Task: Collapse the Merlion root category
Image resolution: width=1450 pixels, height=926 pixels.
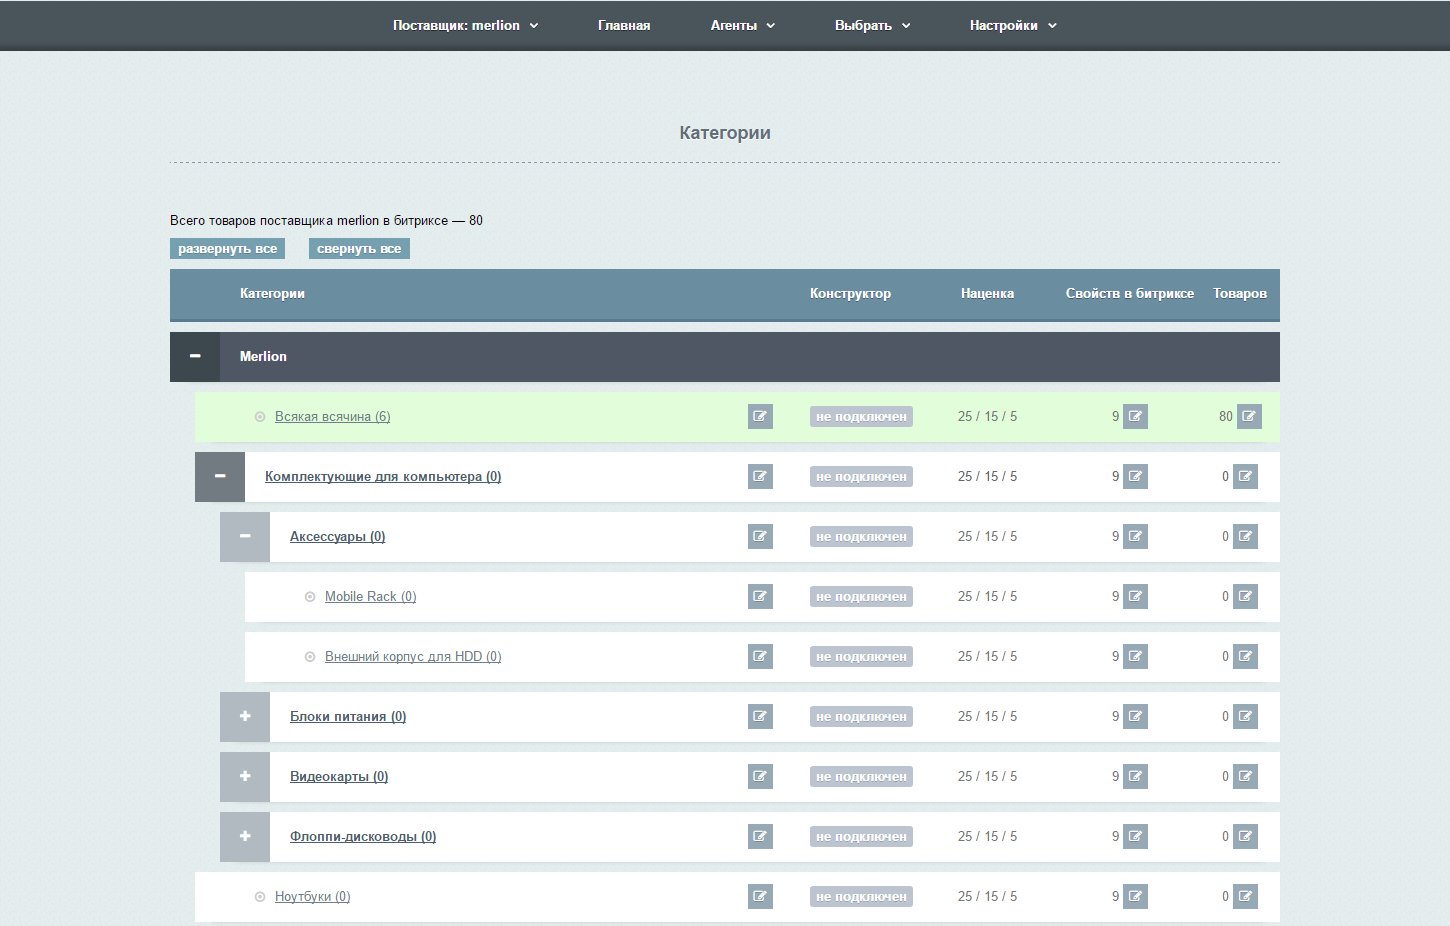Action: click(195, 356)
